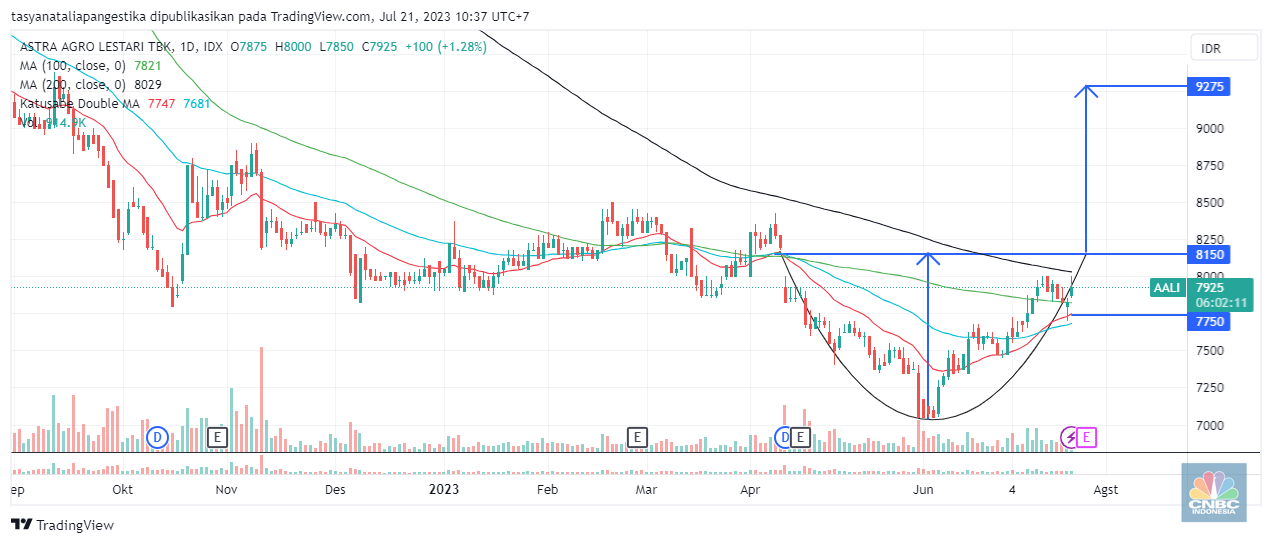Click the Agst label on time axis

tap(1105, 490)
